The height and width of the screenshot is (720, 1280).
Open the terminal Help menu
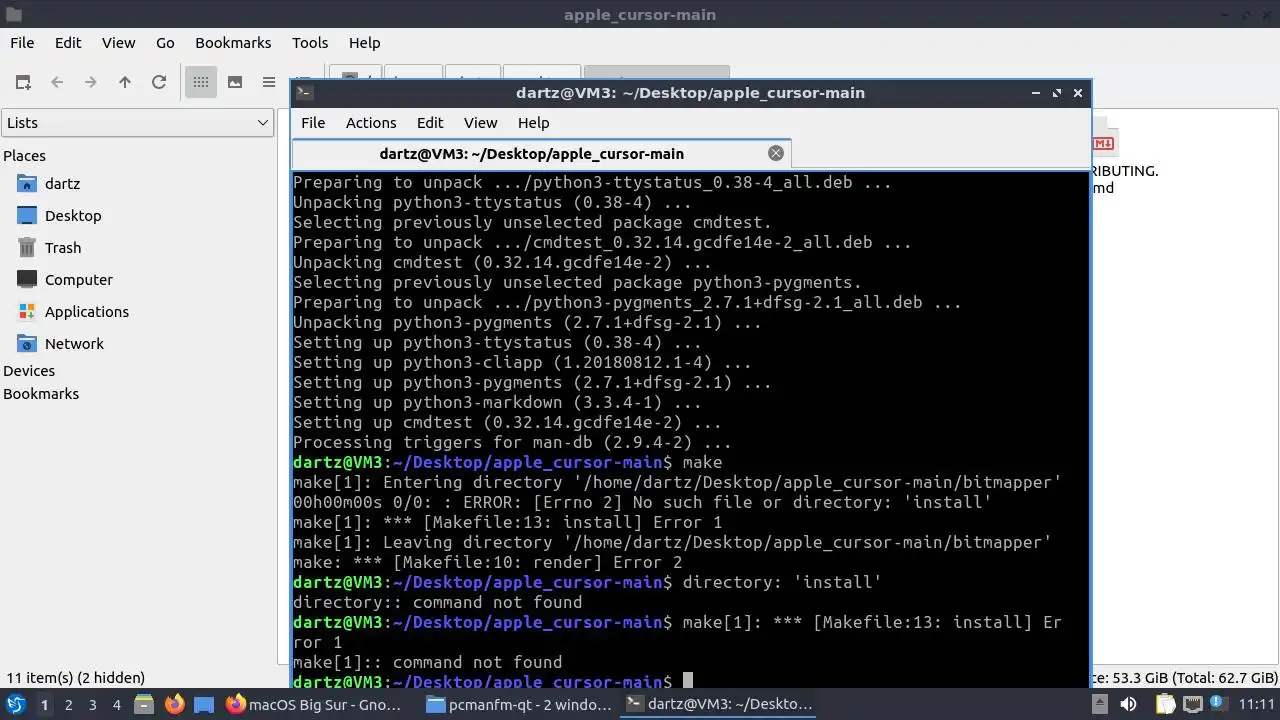(533, 123)
